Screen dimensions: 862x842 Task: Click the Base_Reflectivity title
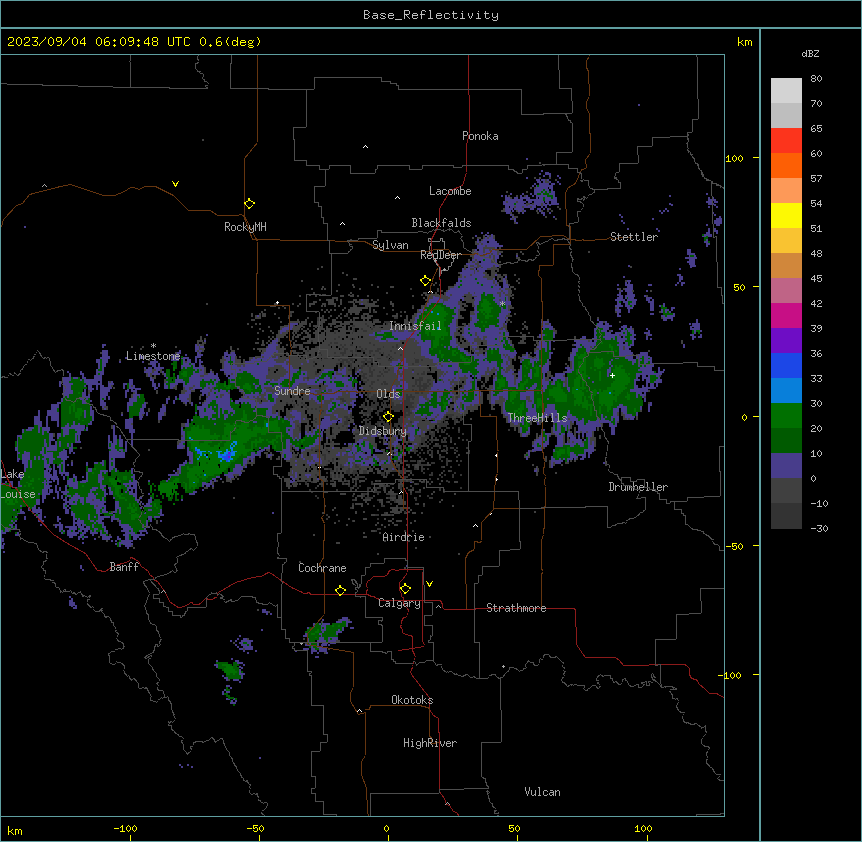pos(431,15)
